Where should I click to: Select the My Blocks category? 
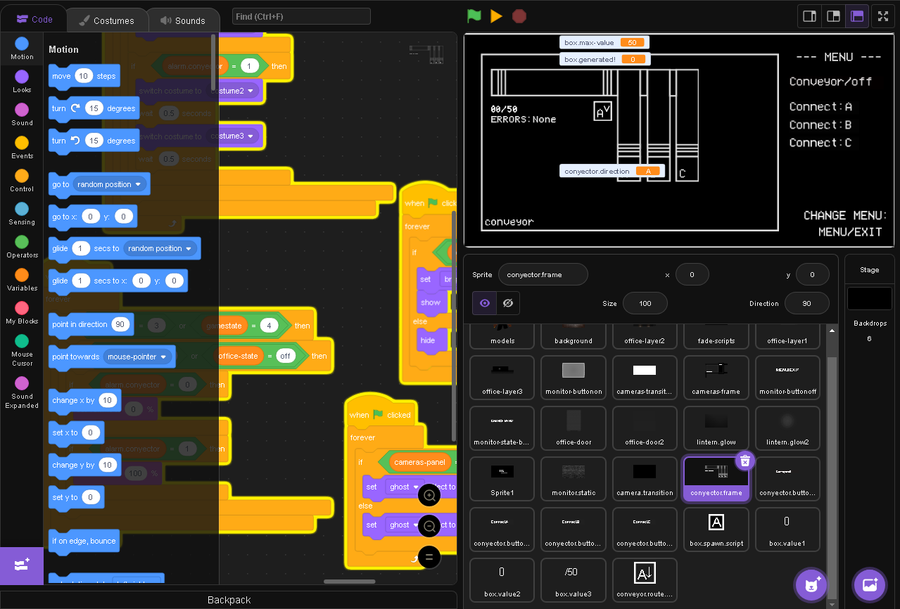click(22, 313)
